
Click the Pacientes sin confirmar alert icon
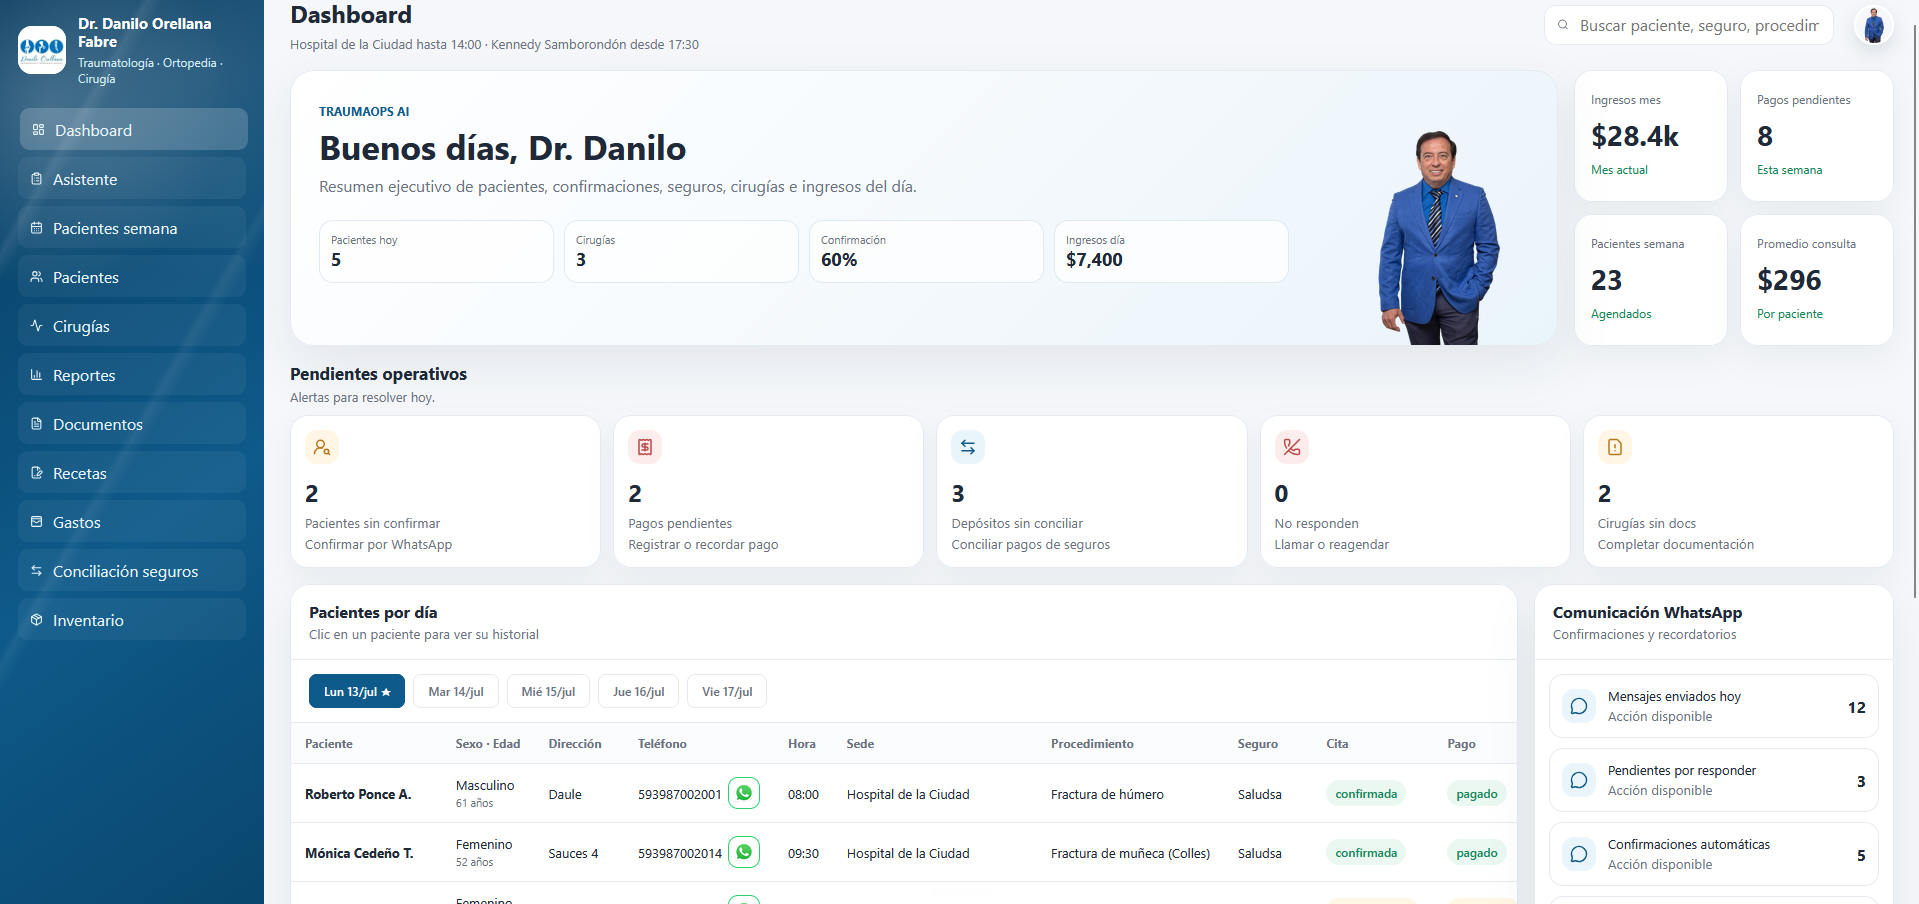322,447
